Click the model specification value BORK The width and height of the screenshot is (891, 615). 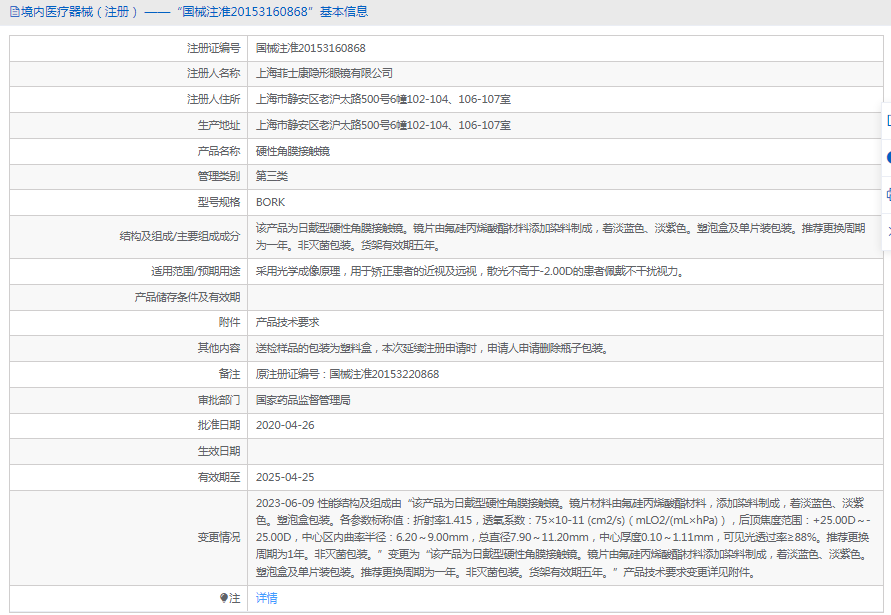[270, 202]
